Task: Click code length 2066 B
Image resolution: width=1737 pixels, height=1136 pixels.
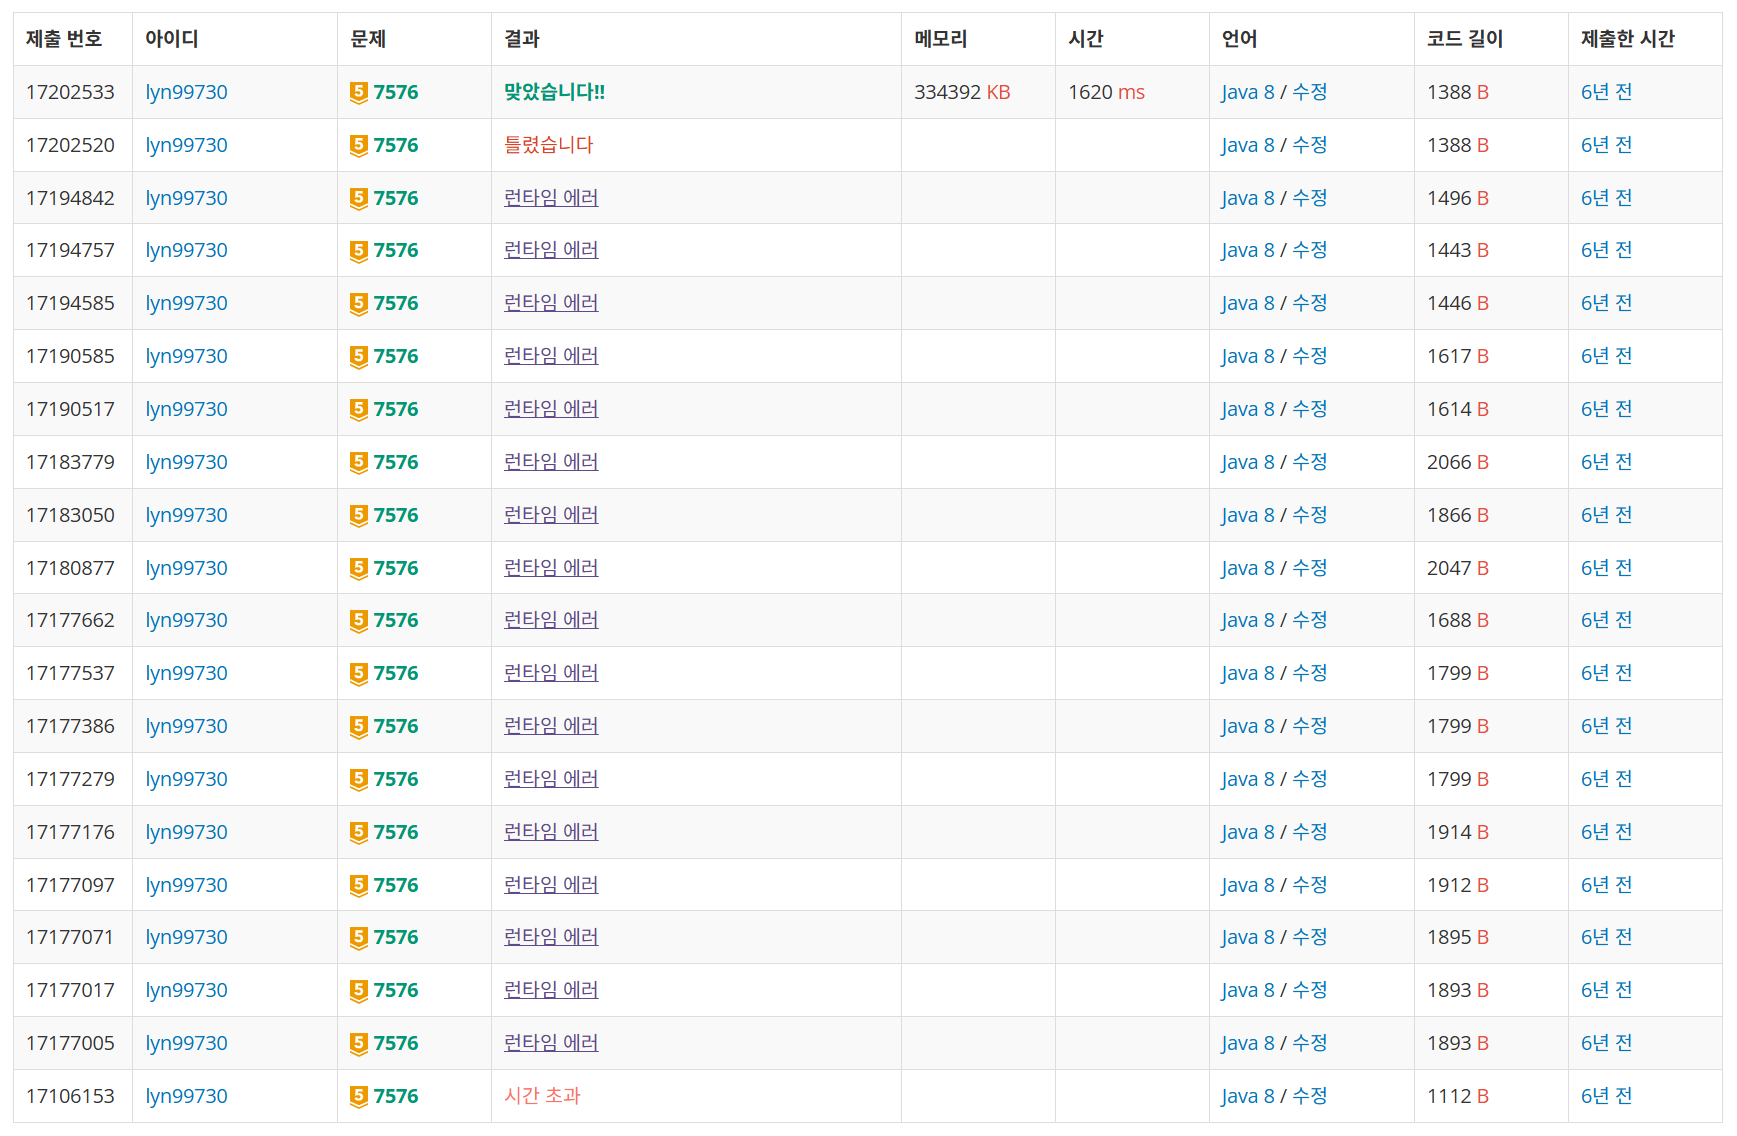Action: (x=1458, y=462)
